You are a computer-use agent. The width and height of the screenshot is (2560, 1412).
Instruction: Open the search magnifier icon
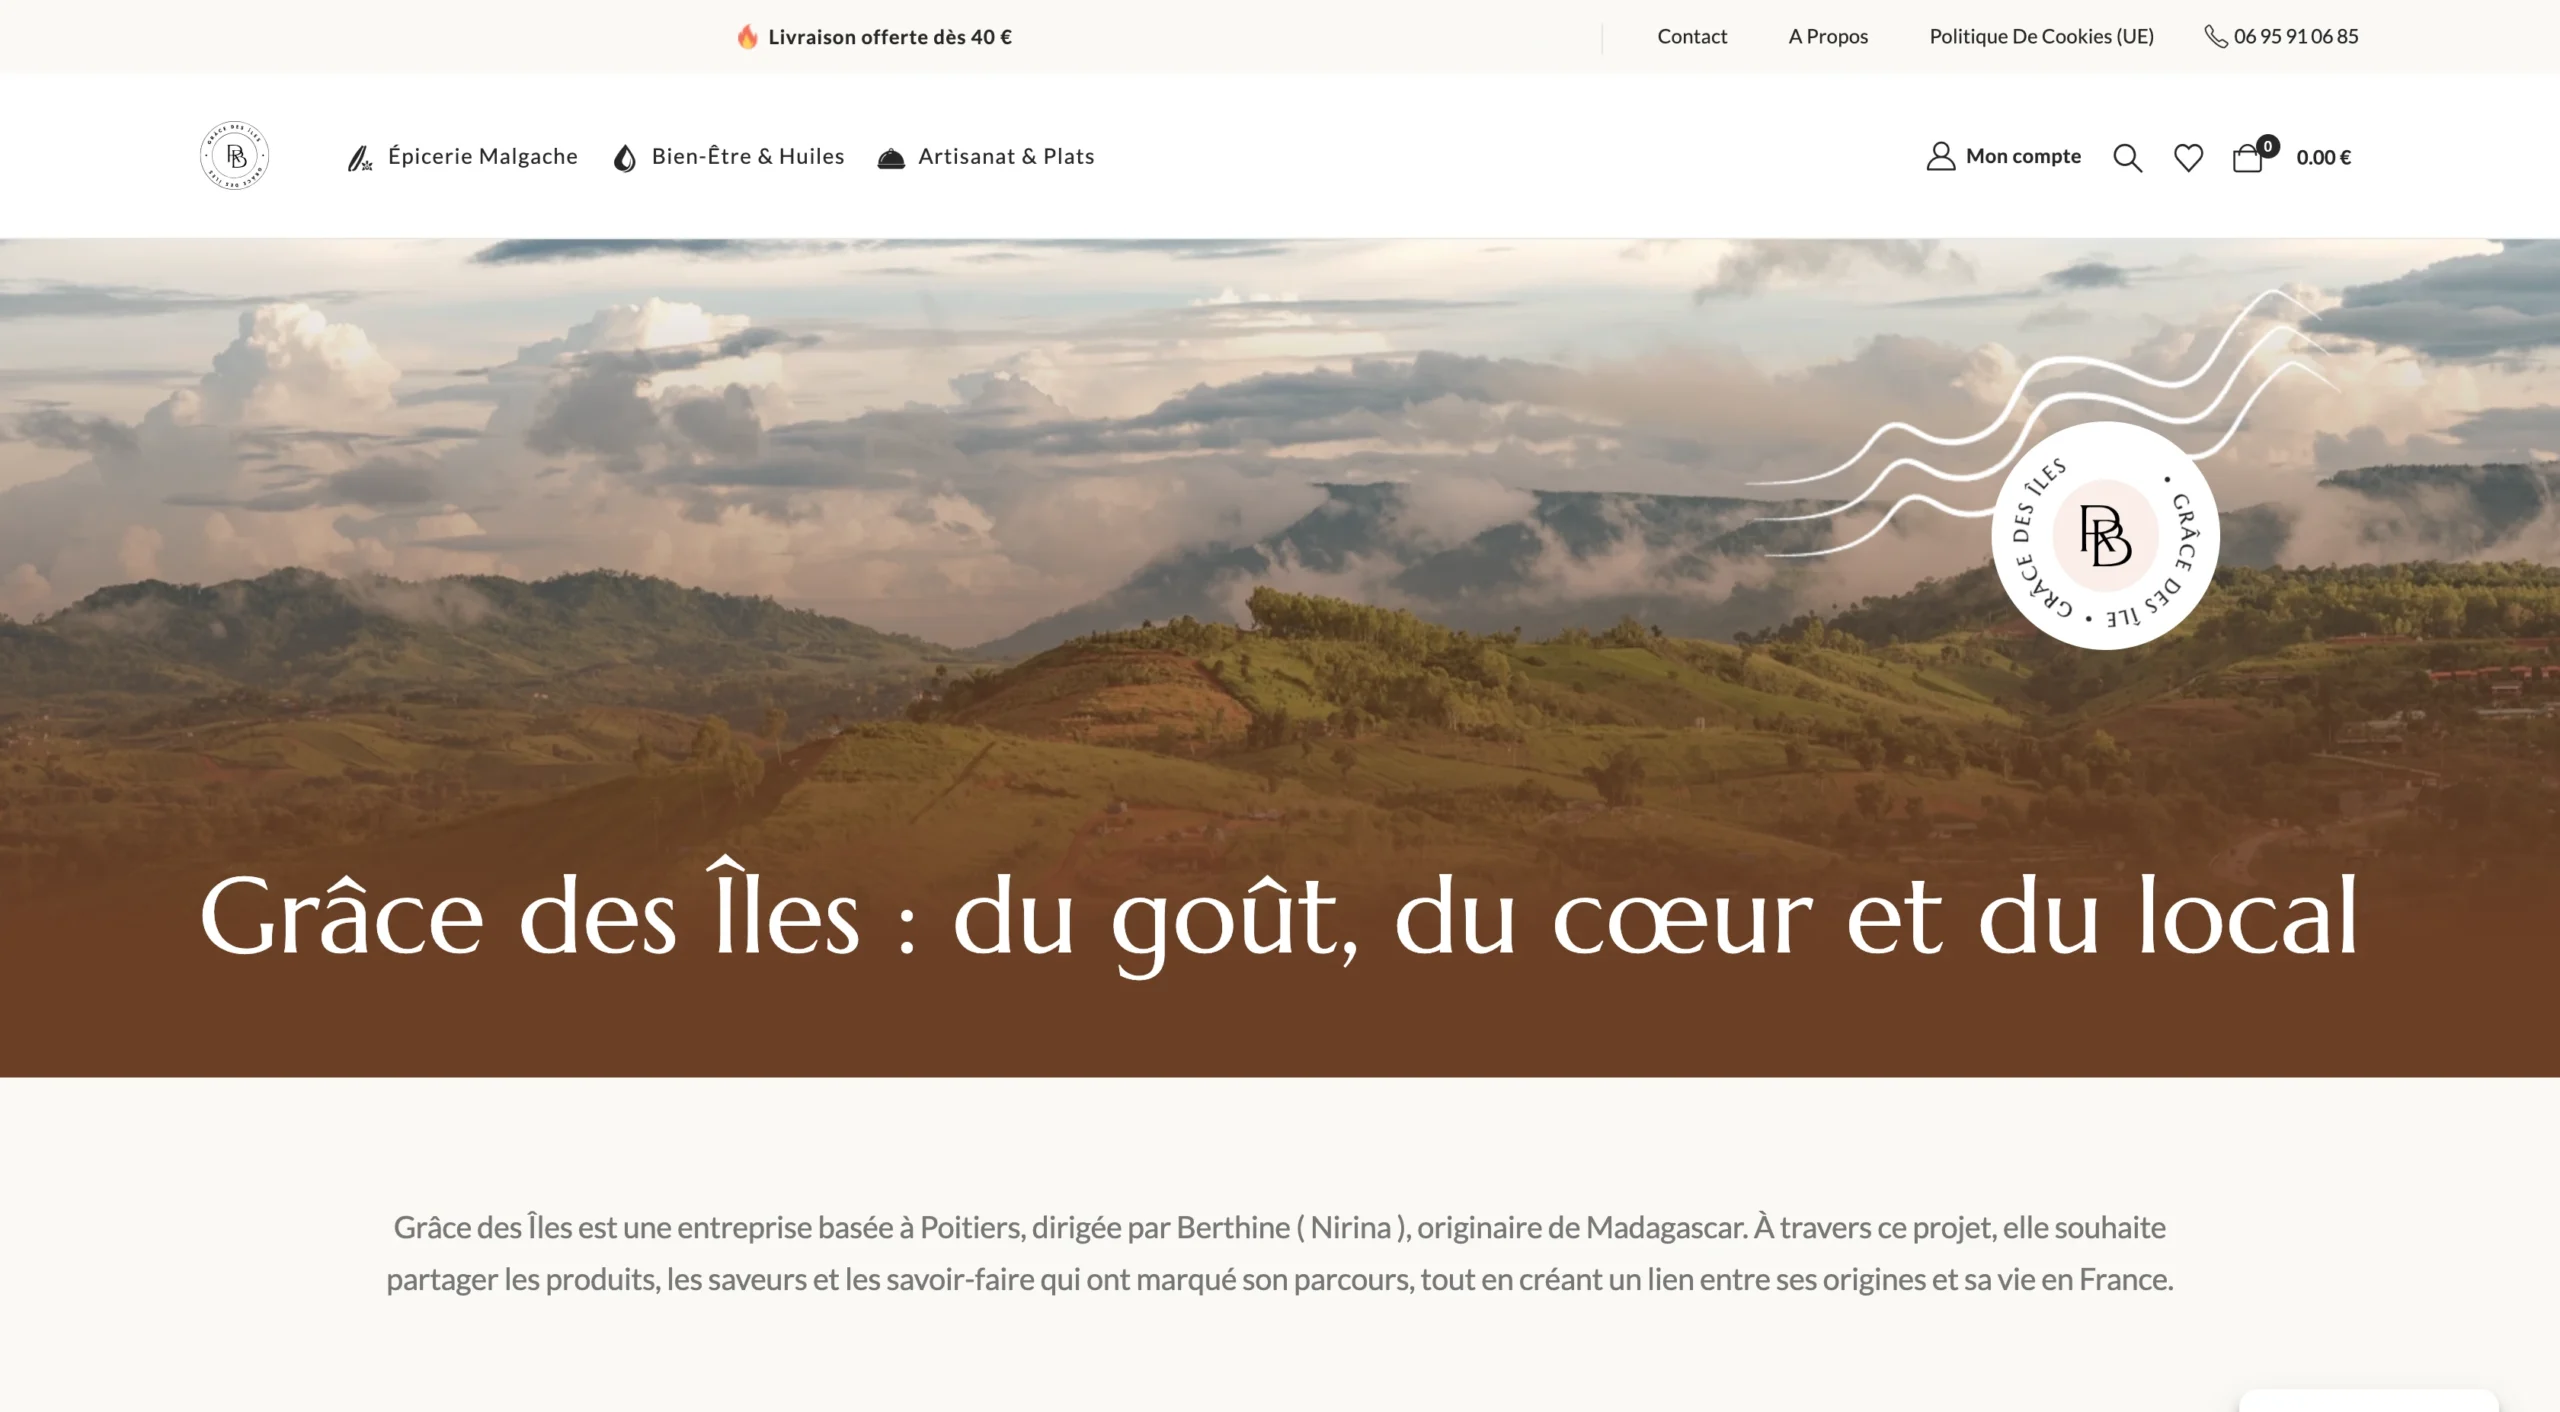(2127, 157)
